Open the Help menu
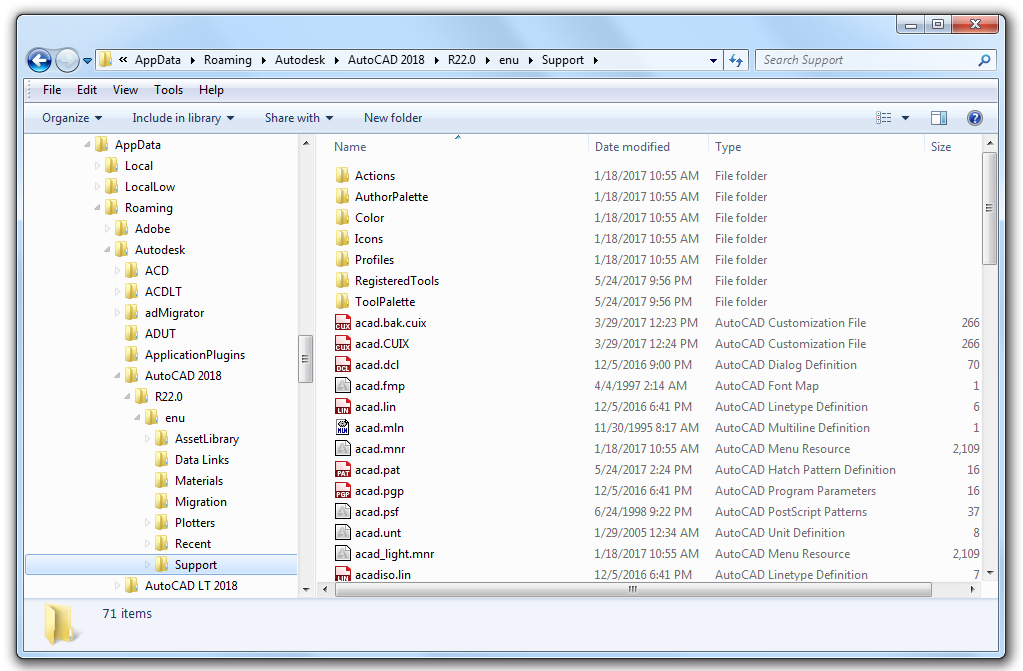This screenshot has width=1023, height=671. (211, 90)
